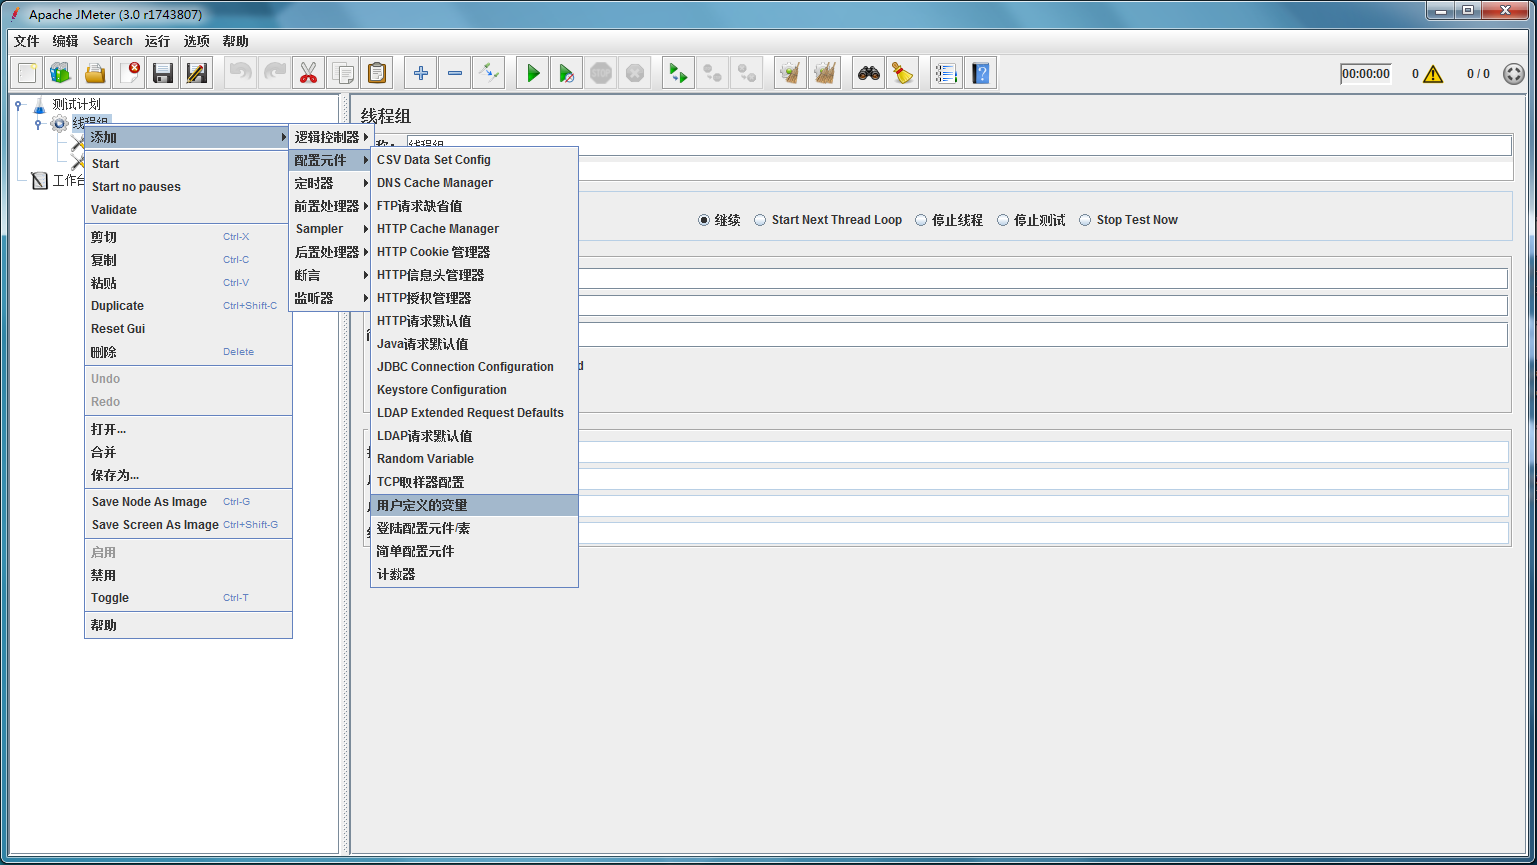The width and height of the screenshot is (1537, 865).
Task: Click the Stop toolbar icon
Action: pyautogui.click(x=601, y=73)
